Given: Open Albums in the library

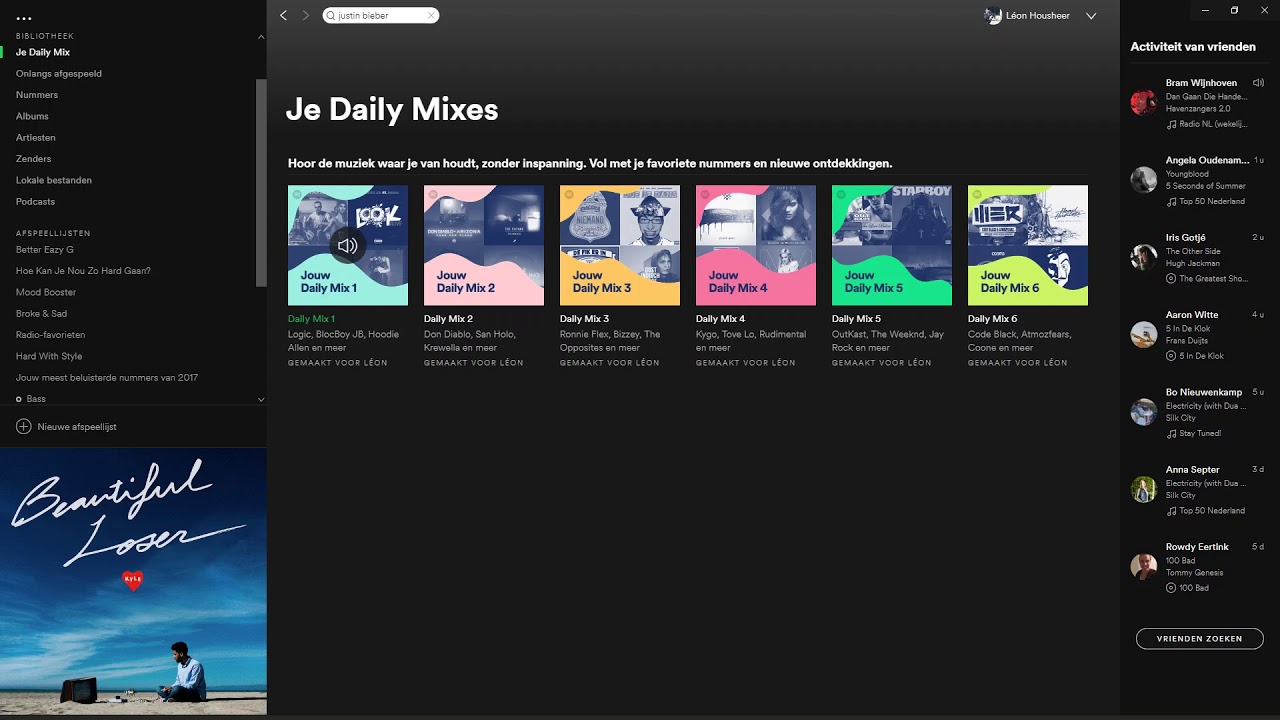Looking at the screenshot, I should point(32,116).
